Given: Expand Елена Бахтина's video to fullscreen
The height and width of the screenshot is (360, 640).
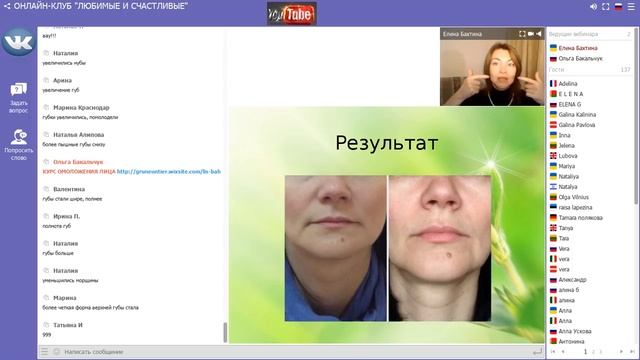Looking at the screenshot, I should [x=522, y=34].
